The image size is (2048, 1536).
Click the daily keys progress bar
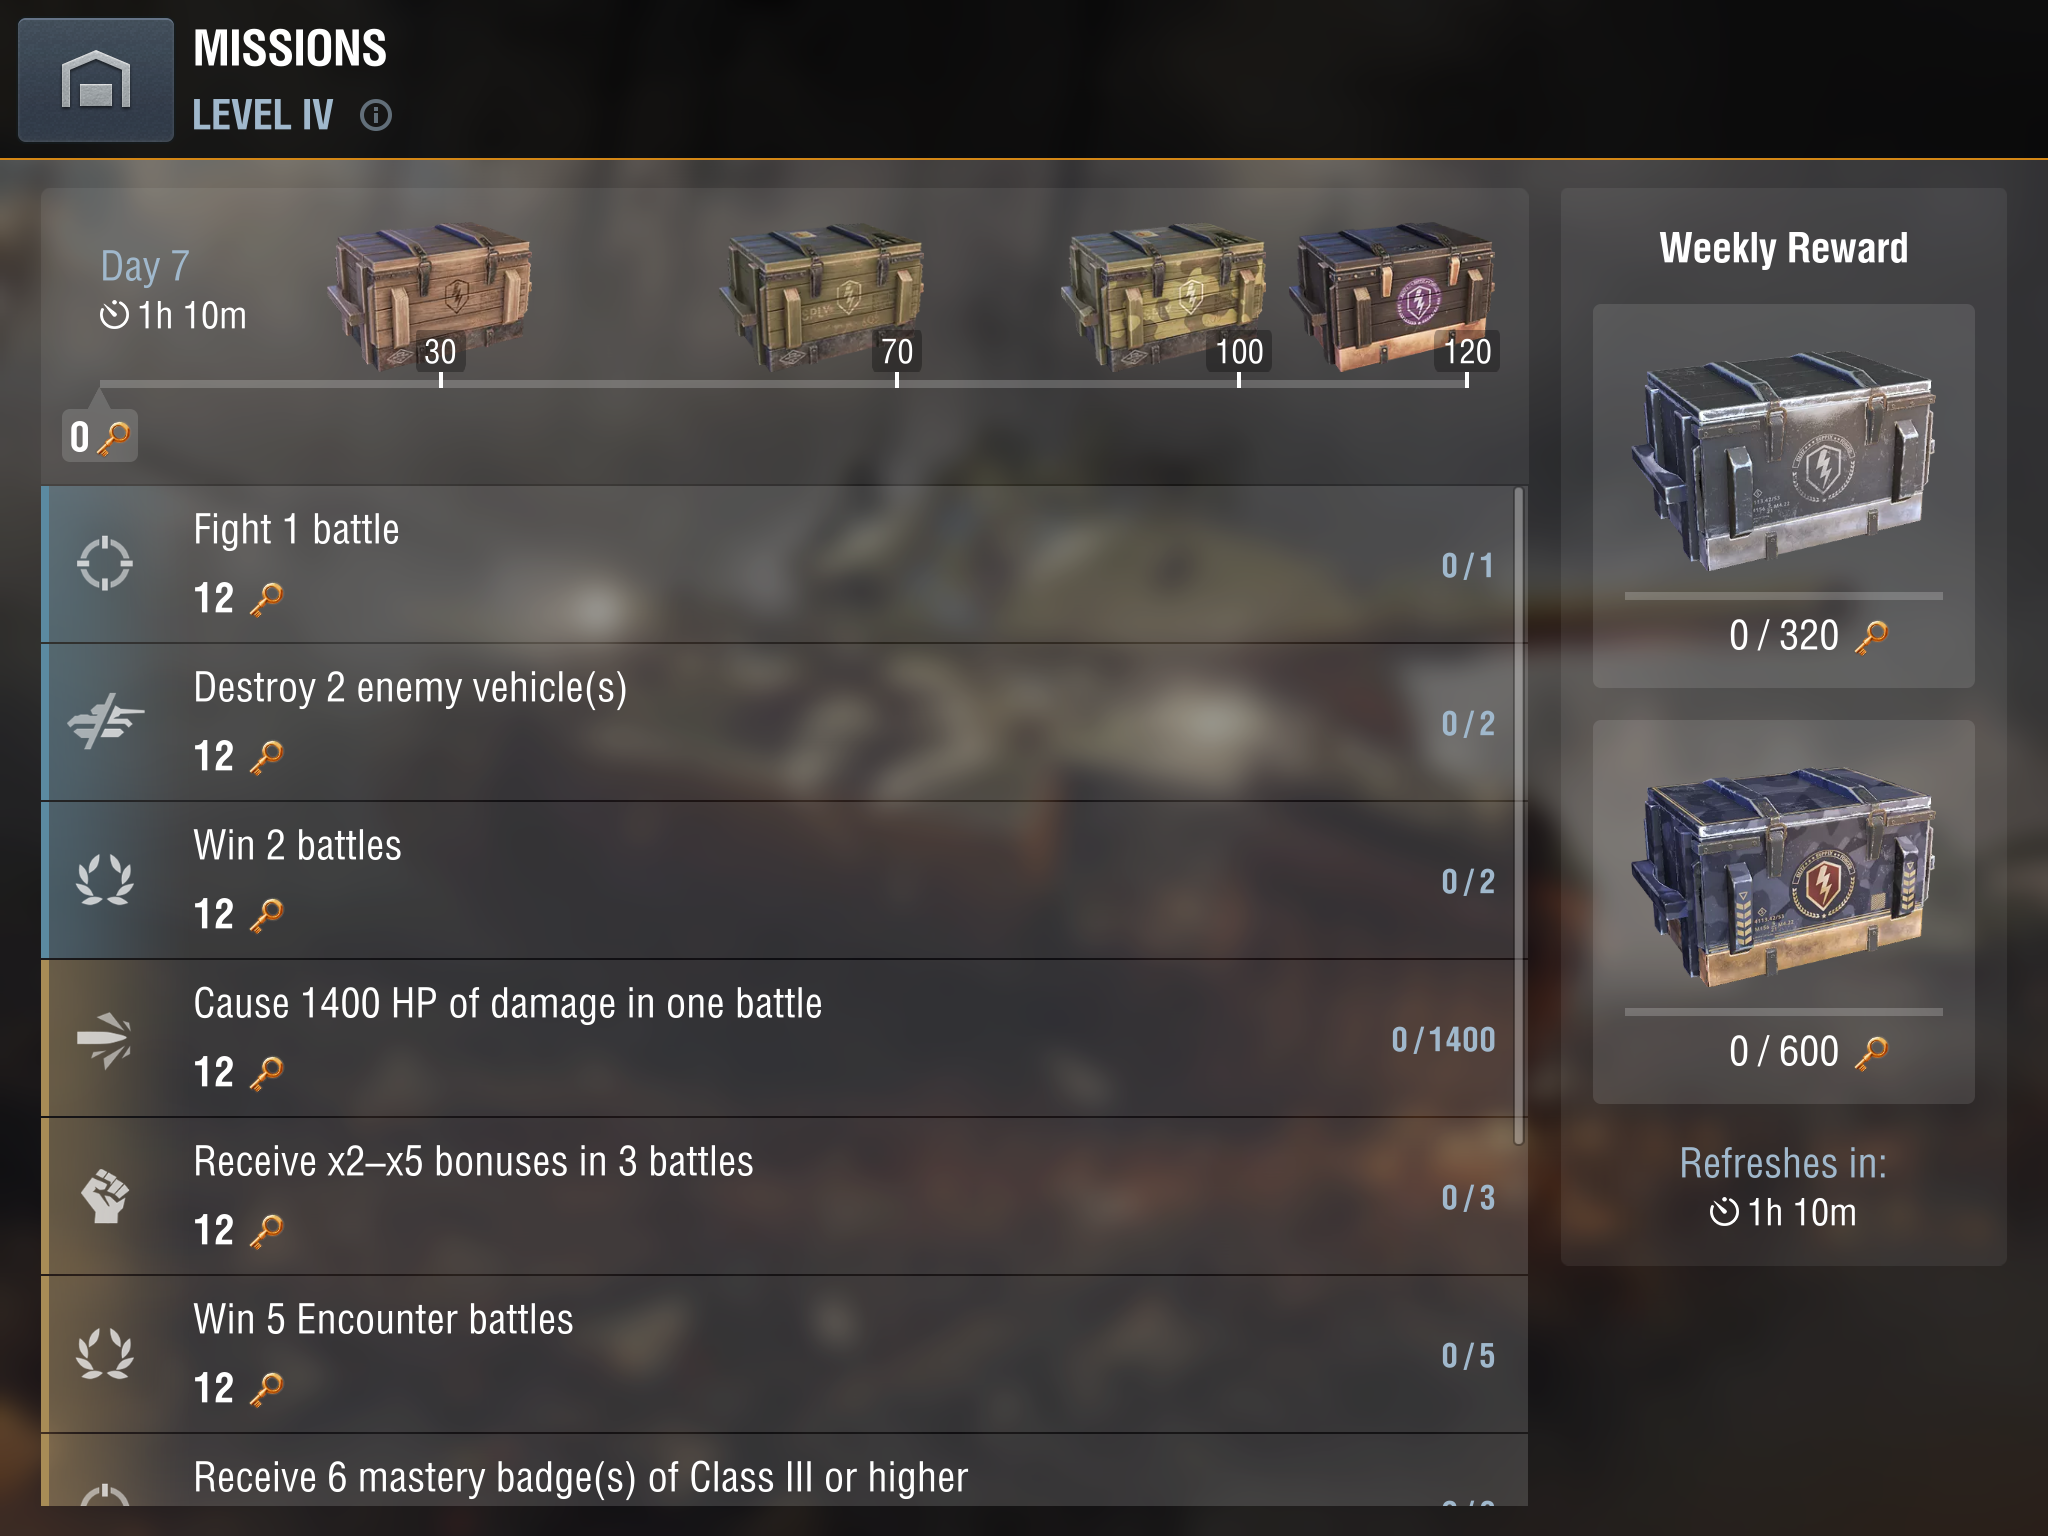(x=784, y=383)
